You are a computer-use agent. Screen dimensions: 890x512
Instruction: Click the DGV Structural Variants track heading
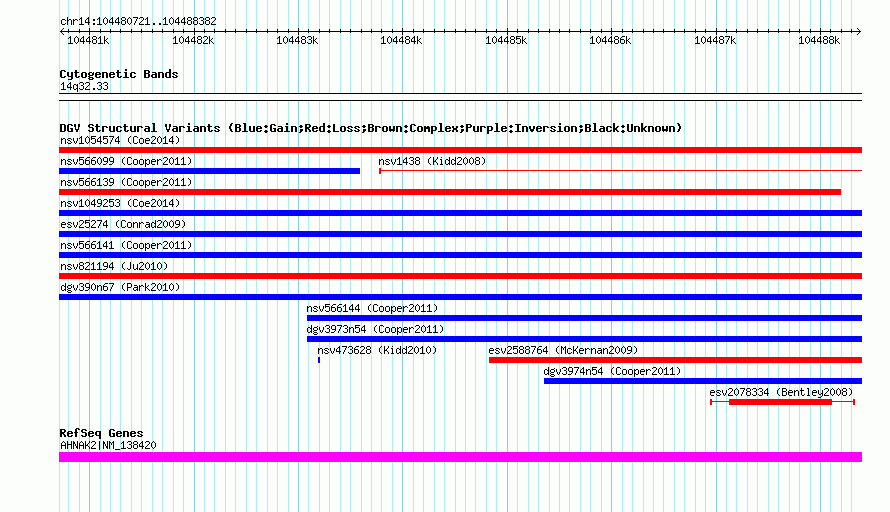[x=371, y=128]
